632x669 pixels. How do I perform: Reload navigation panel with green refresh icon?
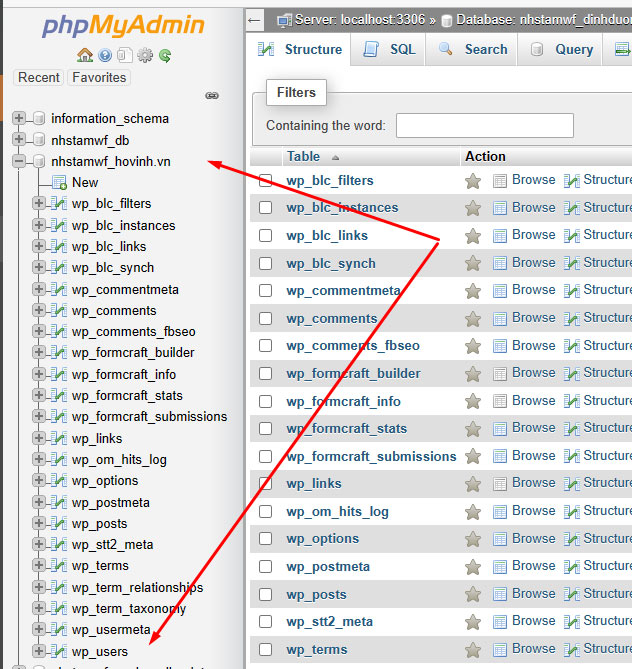tap(165, 55)
